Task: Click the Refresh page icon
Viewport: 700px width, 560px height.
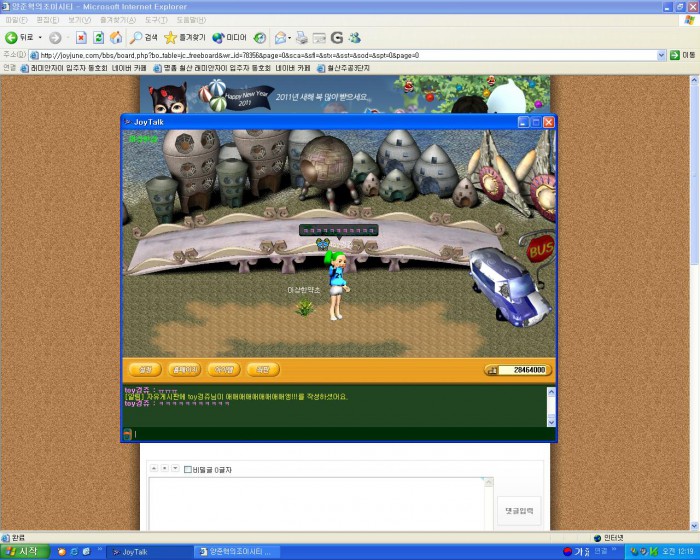Action: point(100,37)
